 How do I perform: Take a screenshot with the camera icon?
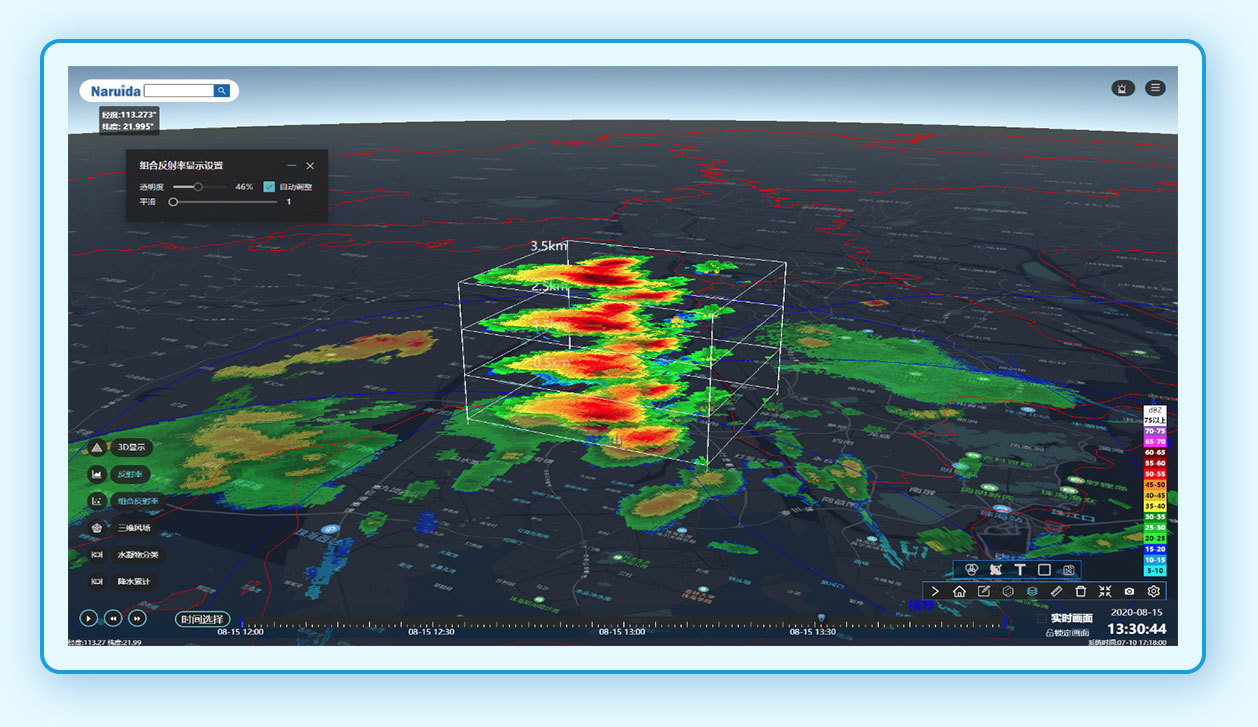pos(1129,592)
